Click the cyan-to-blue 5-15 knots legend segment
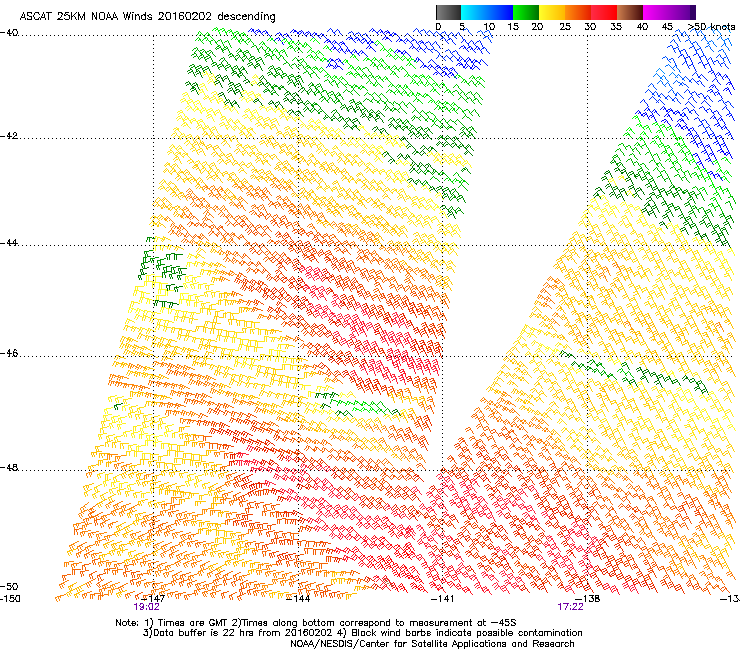 tap(487, 12)
